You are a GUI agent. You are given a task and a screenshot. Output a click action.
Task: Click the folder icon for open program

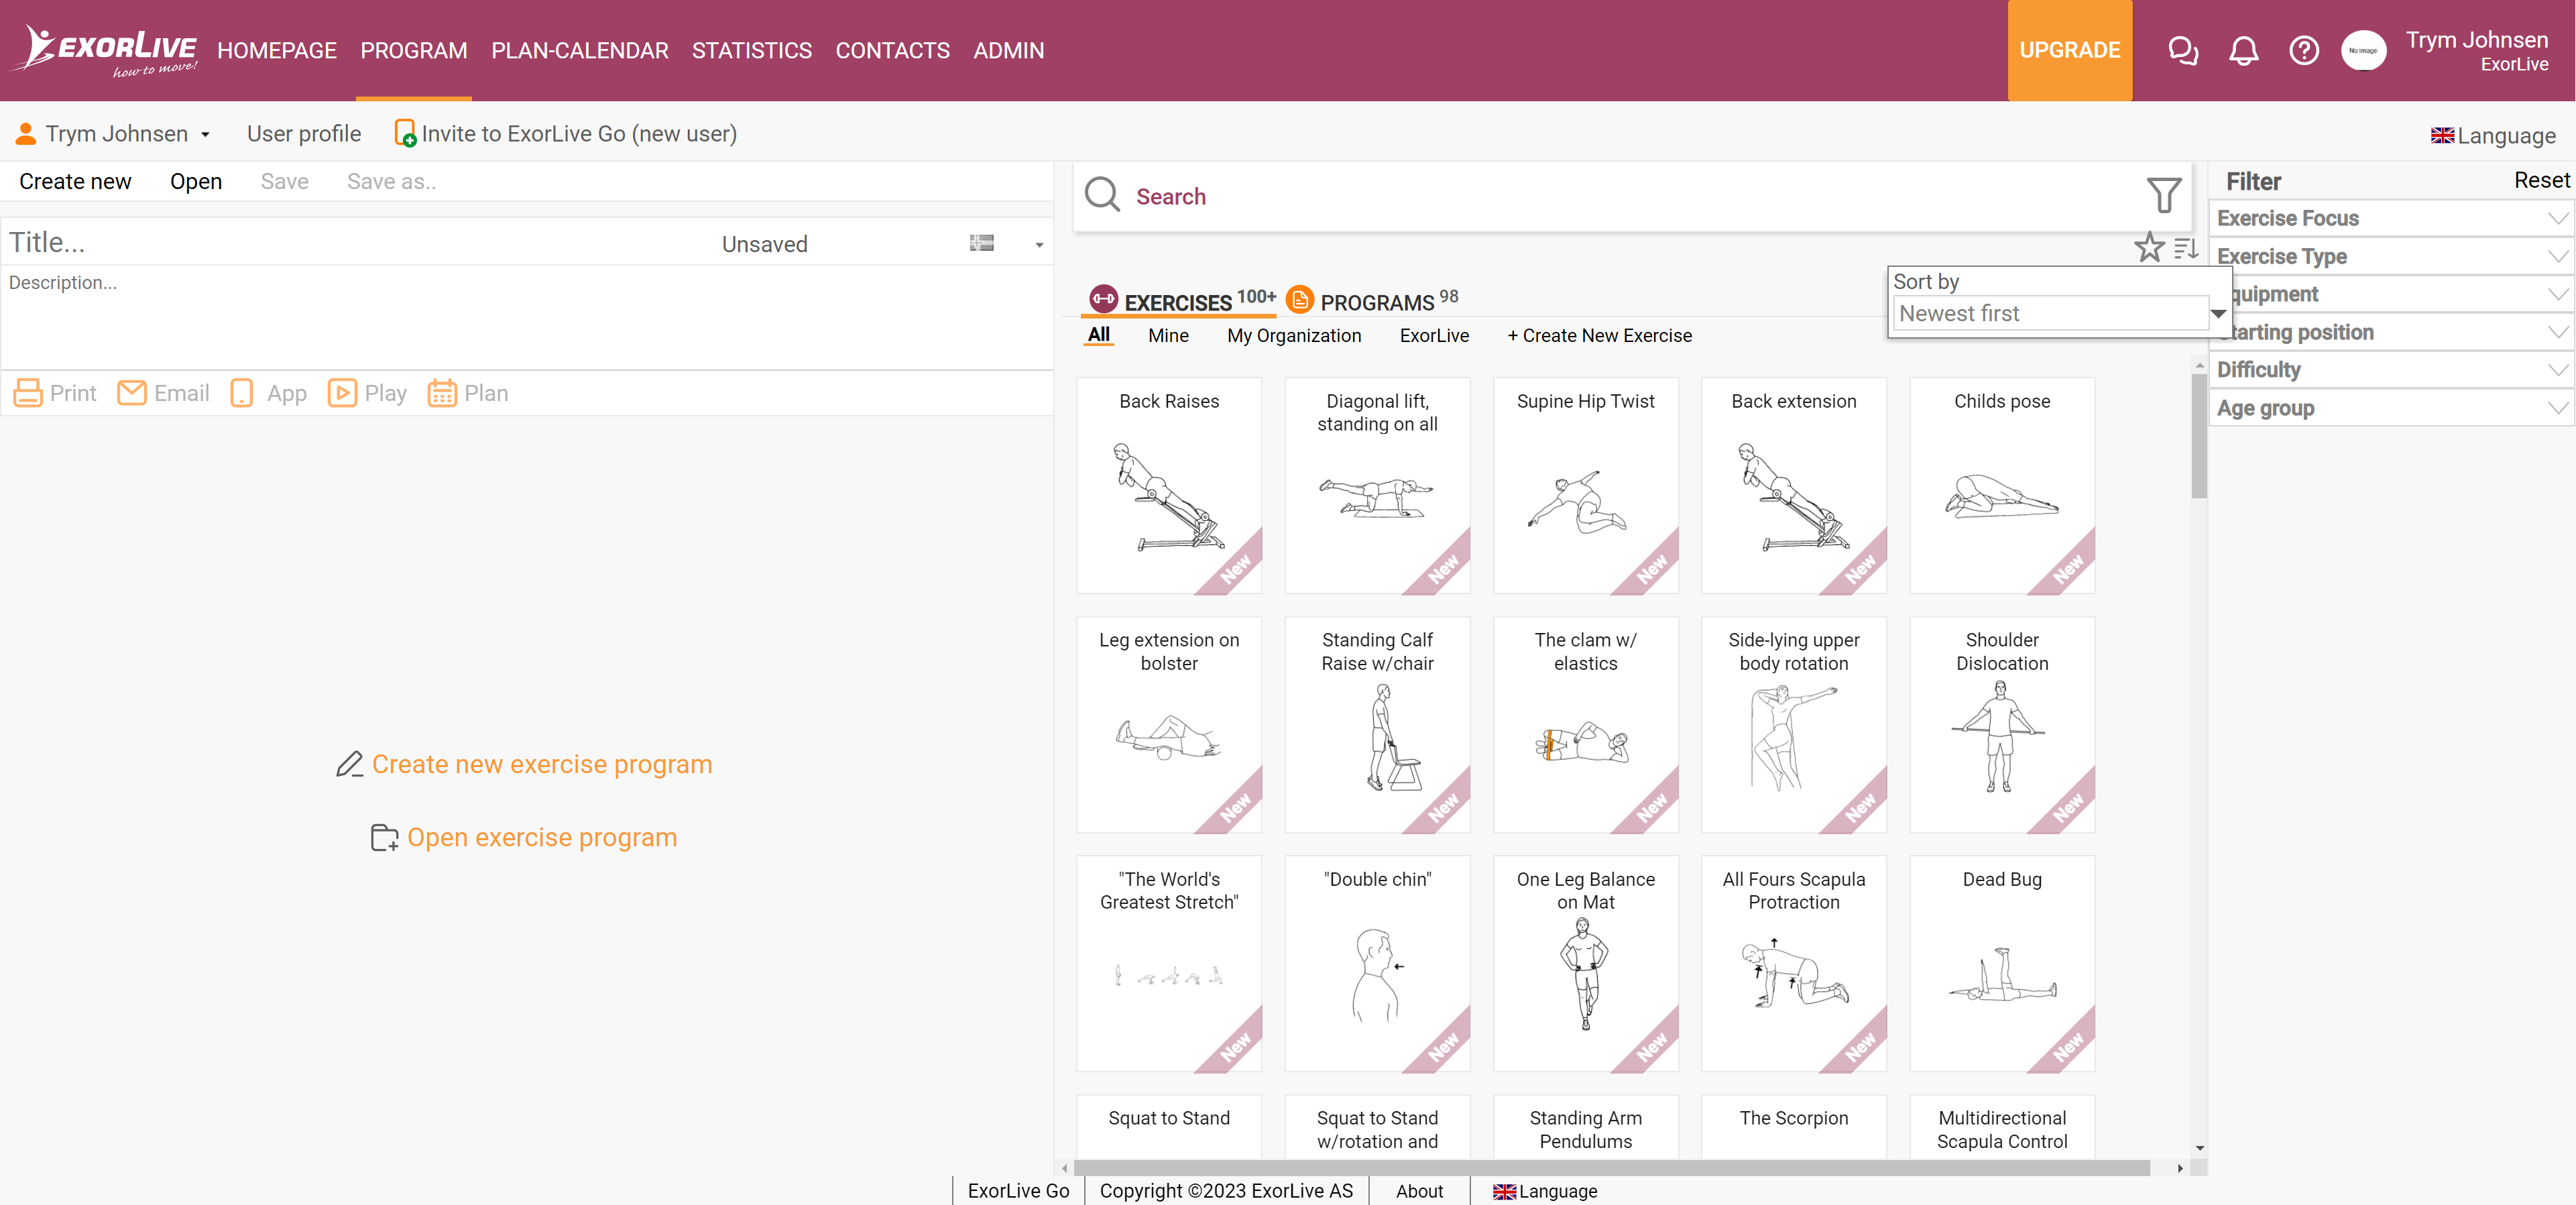(x=384, y=837)
